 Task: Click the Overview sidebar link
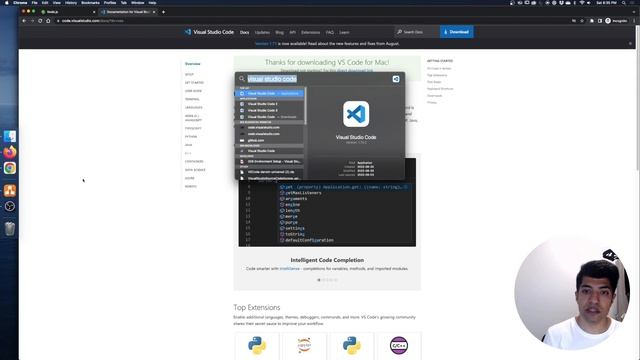pos(193,64)
